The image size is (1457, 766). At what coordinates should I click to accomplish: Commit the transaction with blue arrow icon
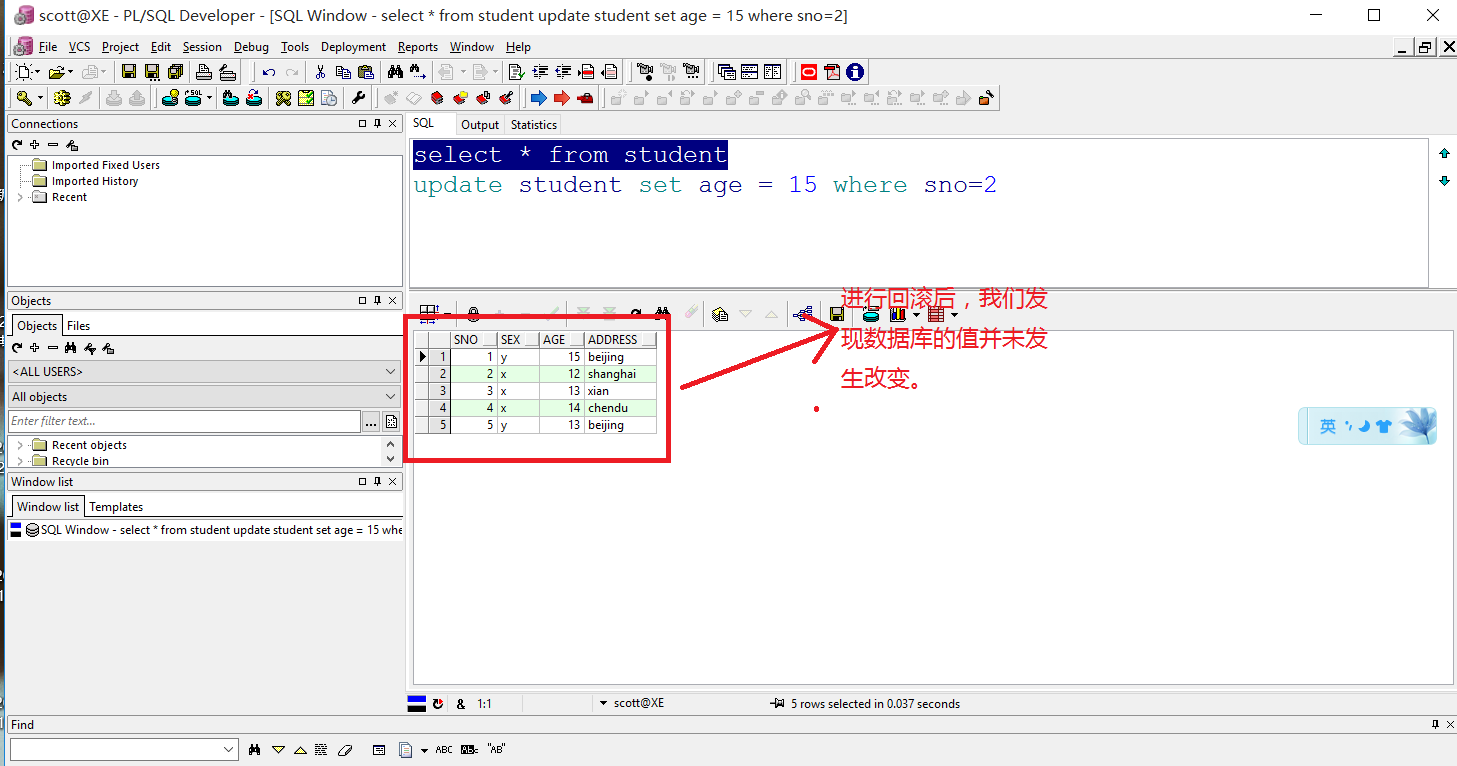tap(537, 97)
